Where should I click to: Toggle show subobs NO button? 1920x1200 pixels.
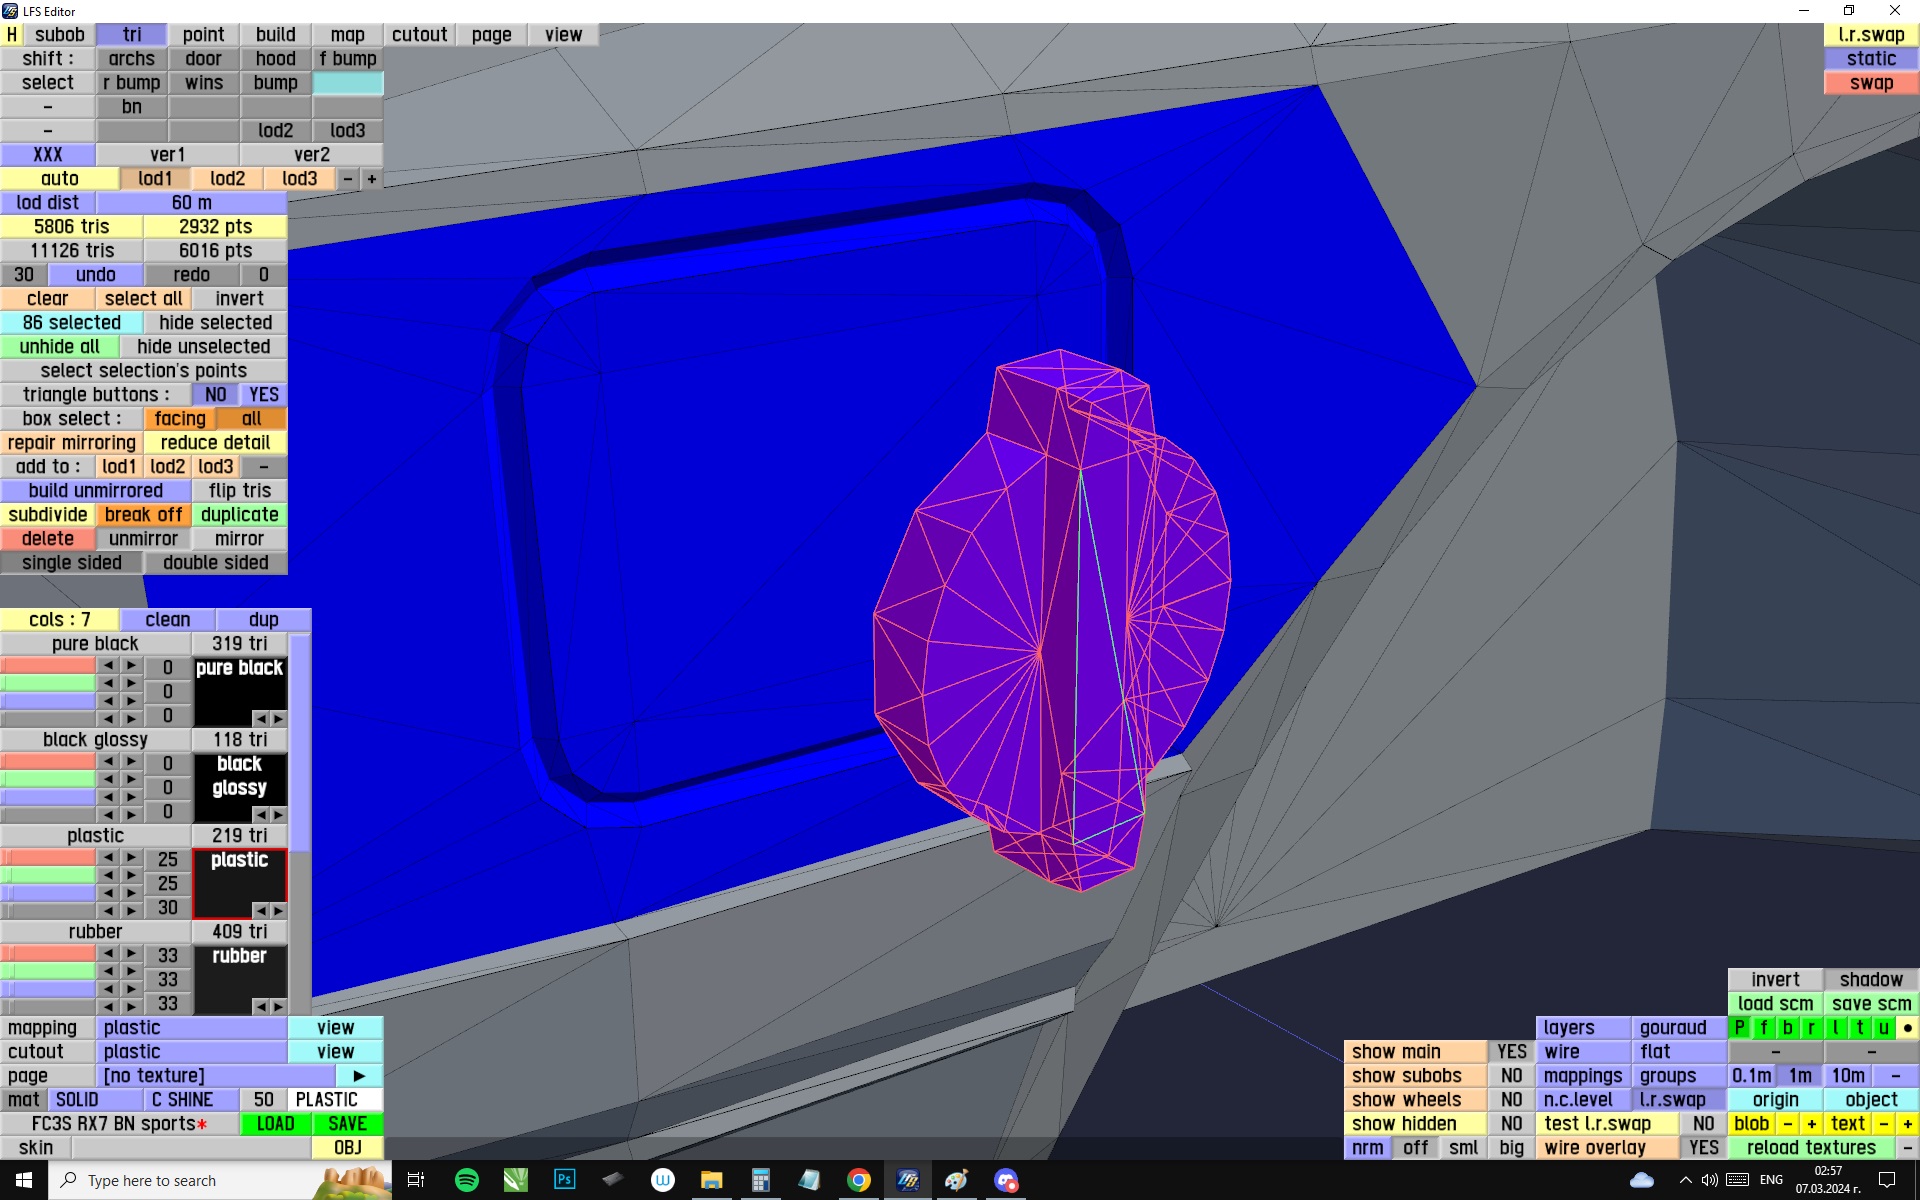(x=1511, y=1075)
